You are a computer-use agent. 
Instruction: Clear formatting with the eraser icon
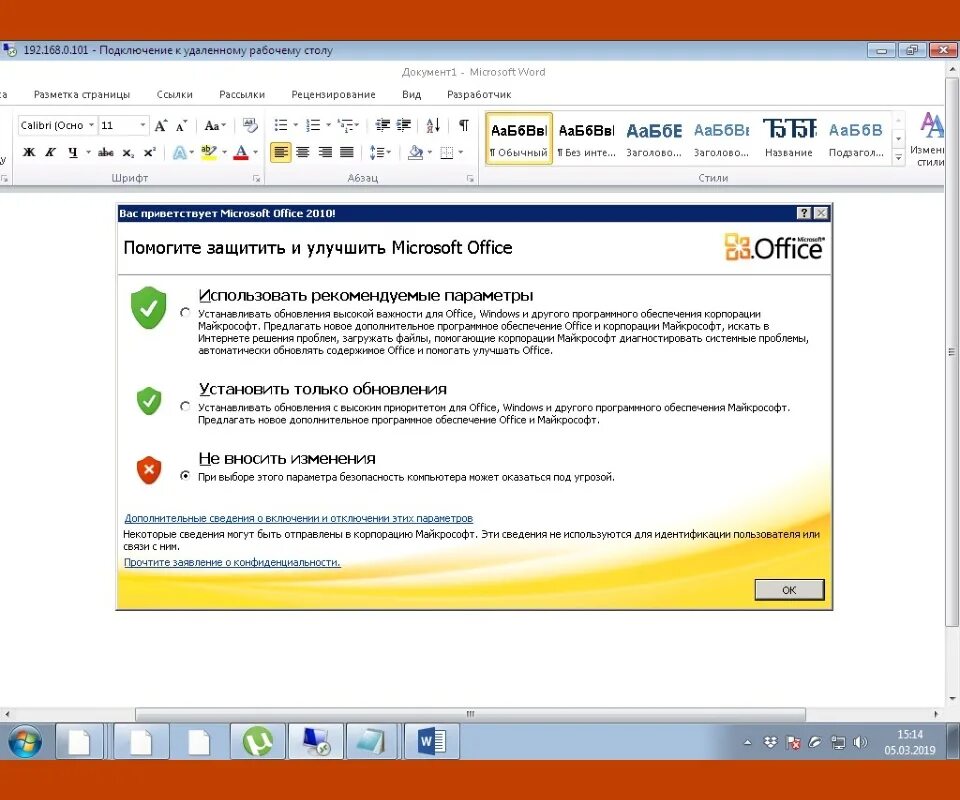point(250,125)
